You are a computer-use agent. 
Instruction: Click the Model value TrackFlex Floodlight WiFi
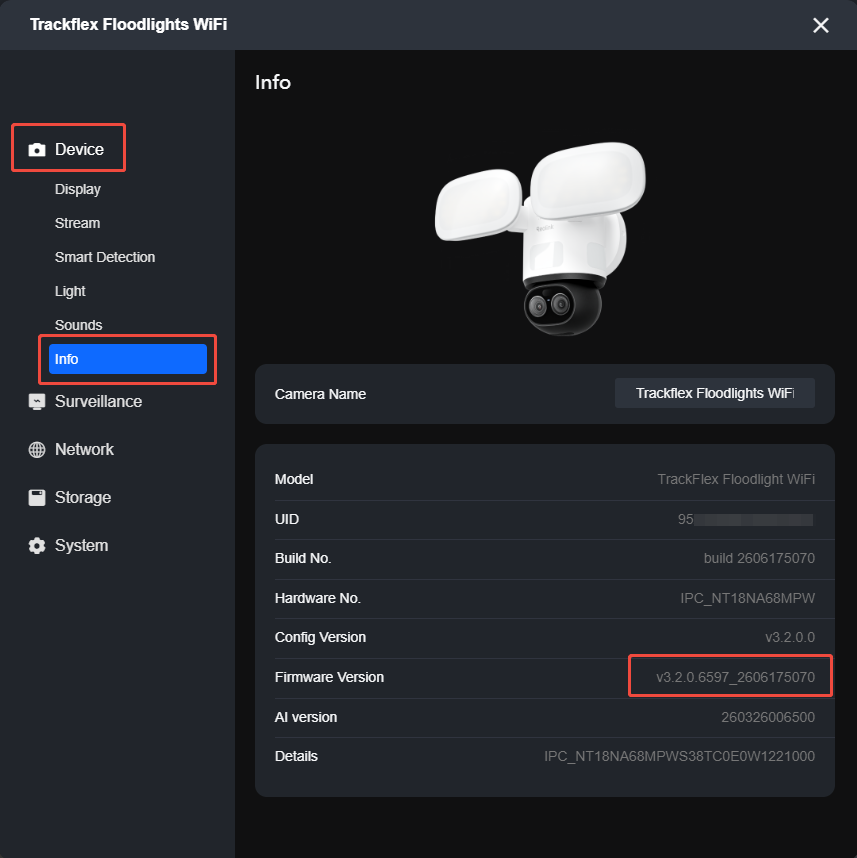coord(736,479)
